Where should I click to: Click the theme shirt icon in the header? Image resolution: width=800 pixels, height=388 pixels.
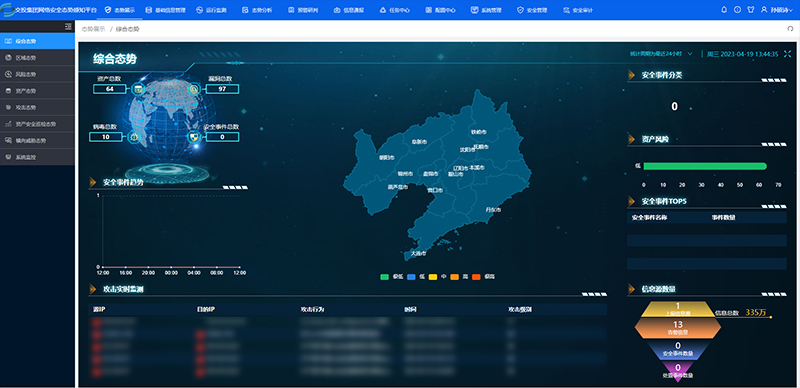pyautogui.click(x=751, y=10)
